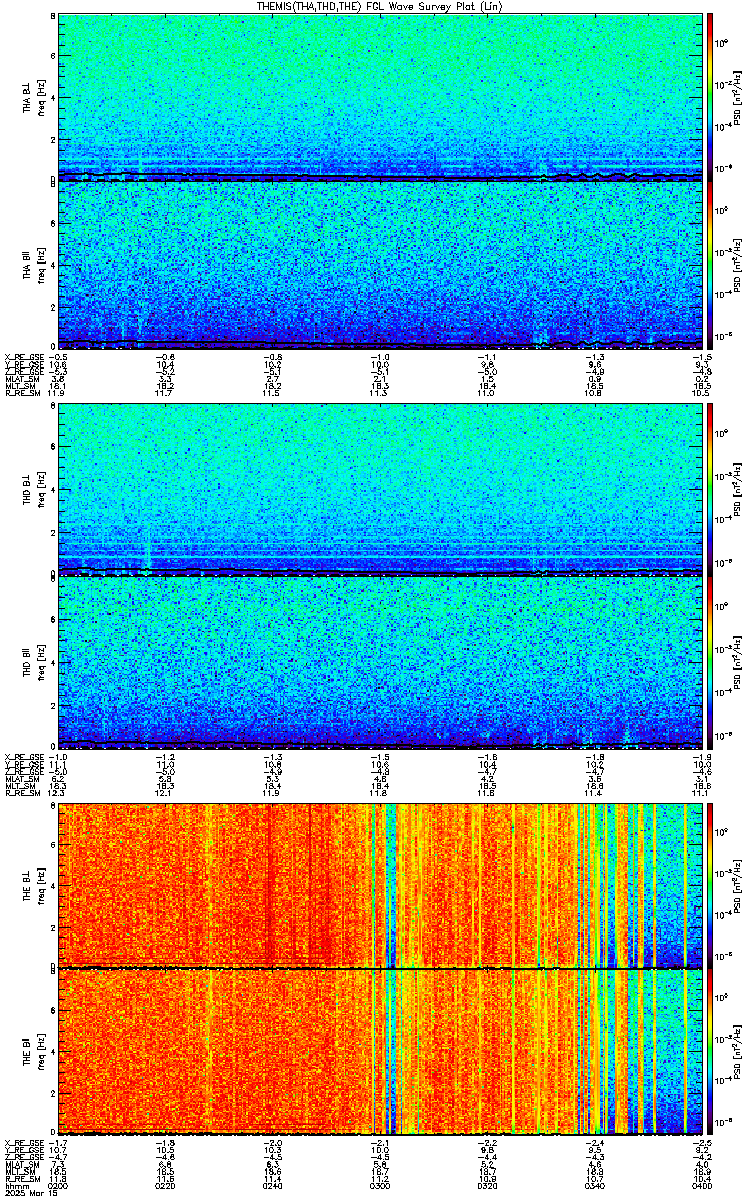The height and width of the screenshot is (1200, 750).
Task: Select the THD B∥ spectrogram panel
Action: click(x=378, y=662)
